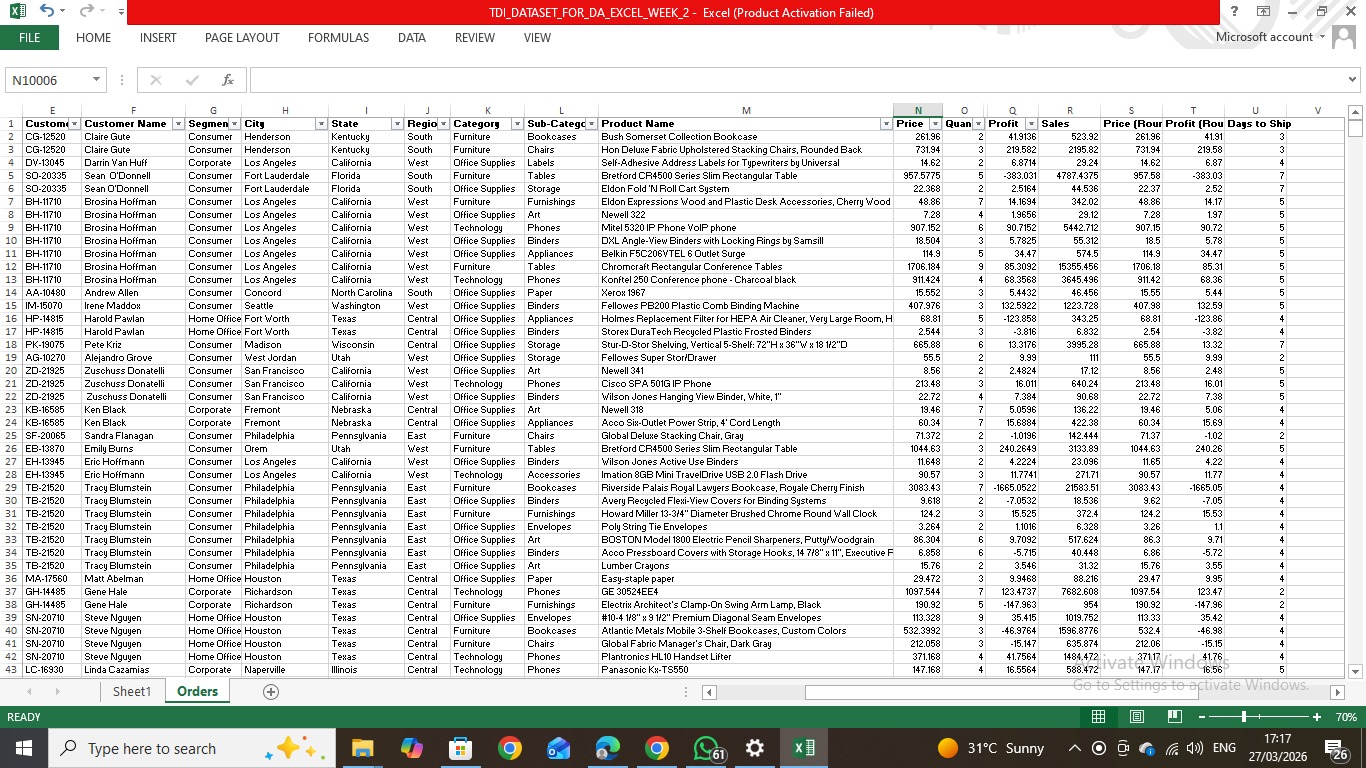Image resolution: width=1366 pixels, height=768 pixels.
Task: Select Normal view icon in status bar
Action: [x=1098, y=717]
